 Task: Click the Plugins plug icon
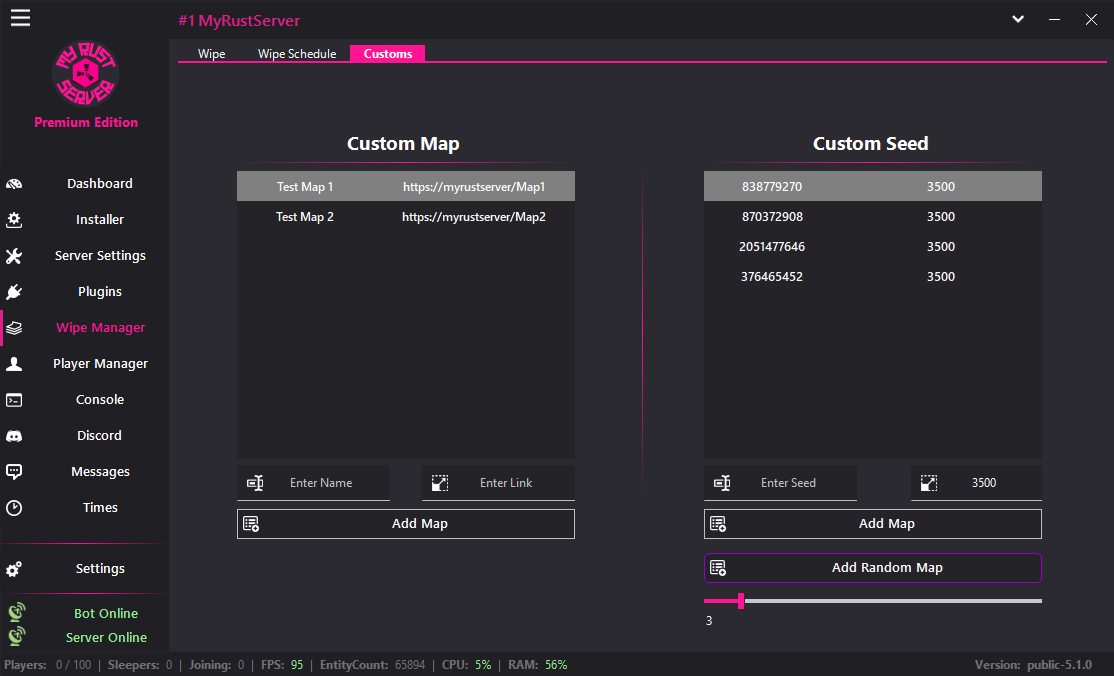click(14, 291)
